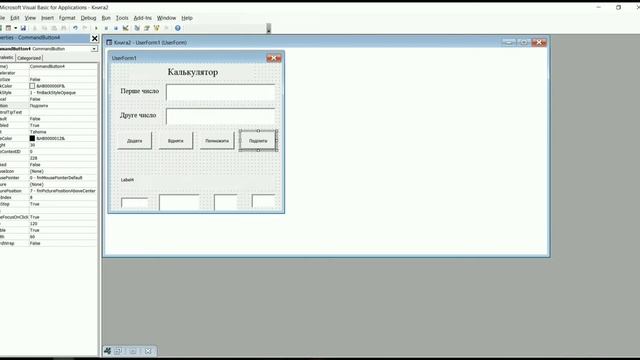Toggle the Design Mode icon
640x360 pixels.
126,28
